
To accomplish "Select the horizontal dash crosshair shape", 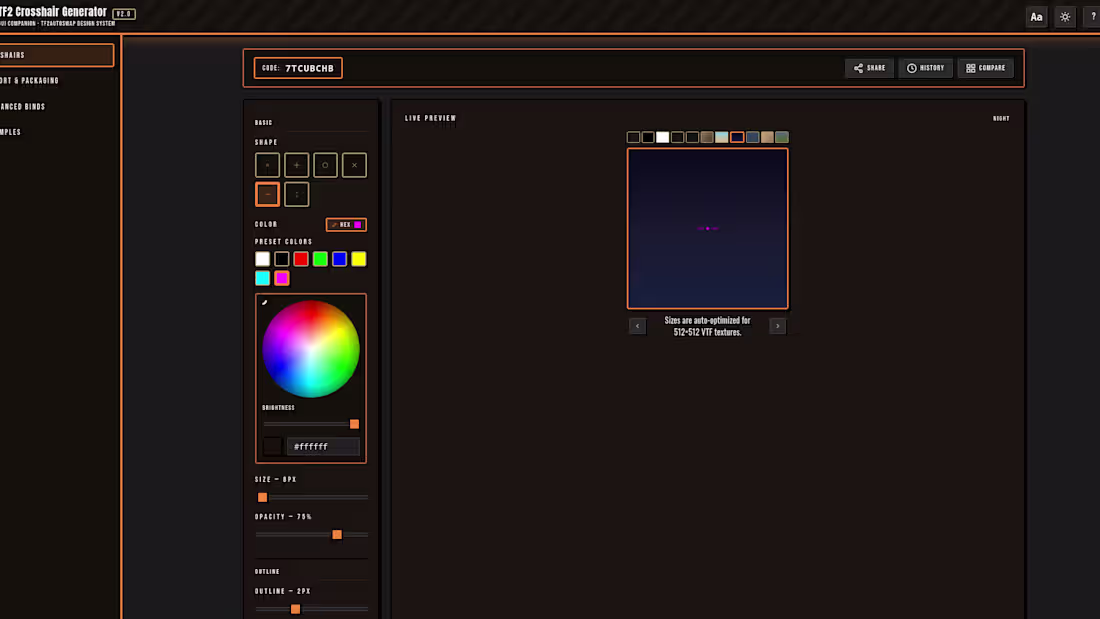I will (x=267, y=194).
